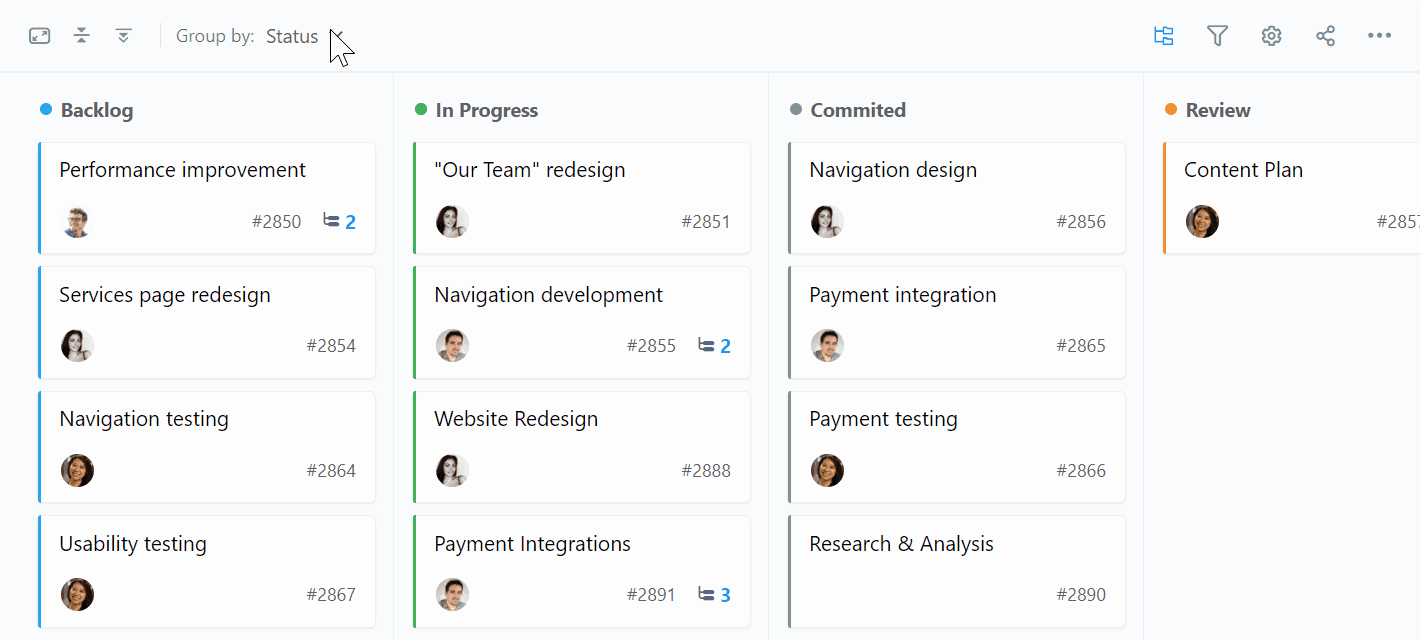
Task: Click the Backlog column header
Action: click(96, 110)
